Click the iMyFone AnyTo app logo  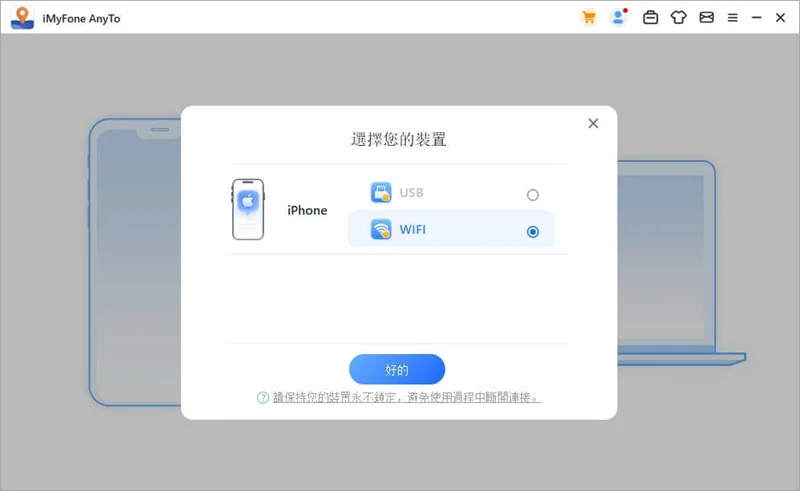[x=22, y=18]
